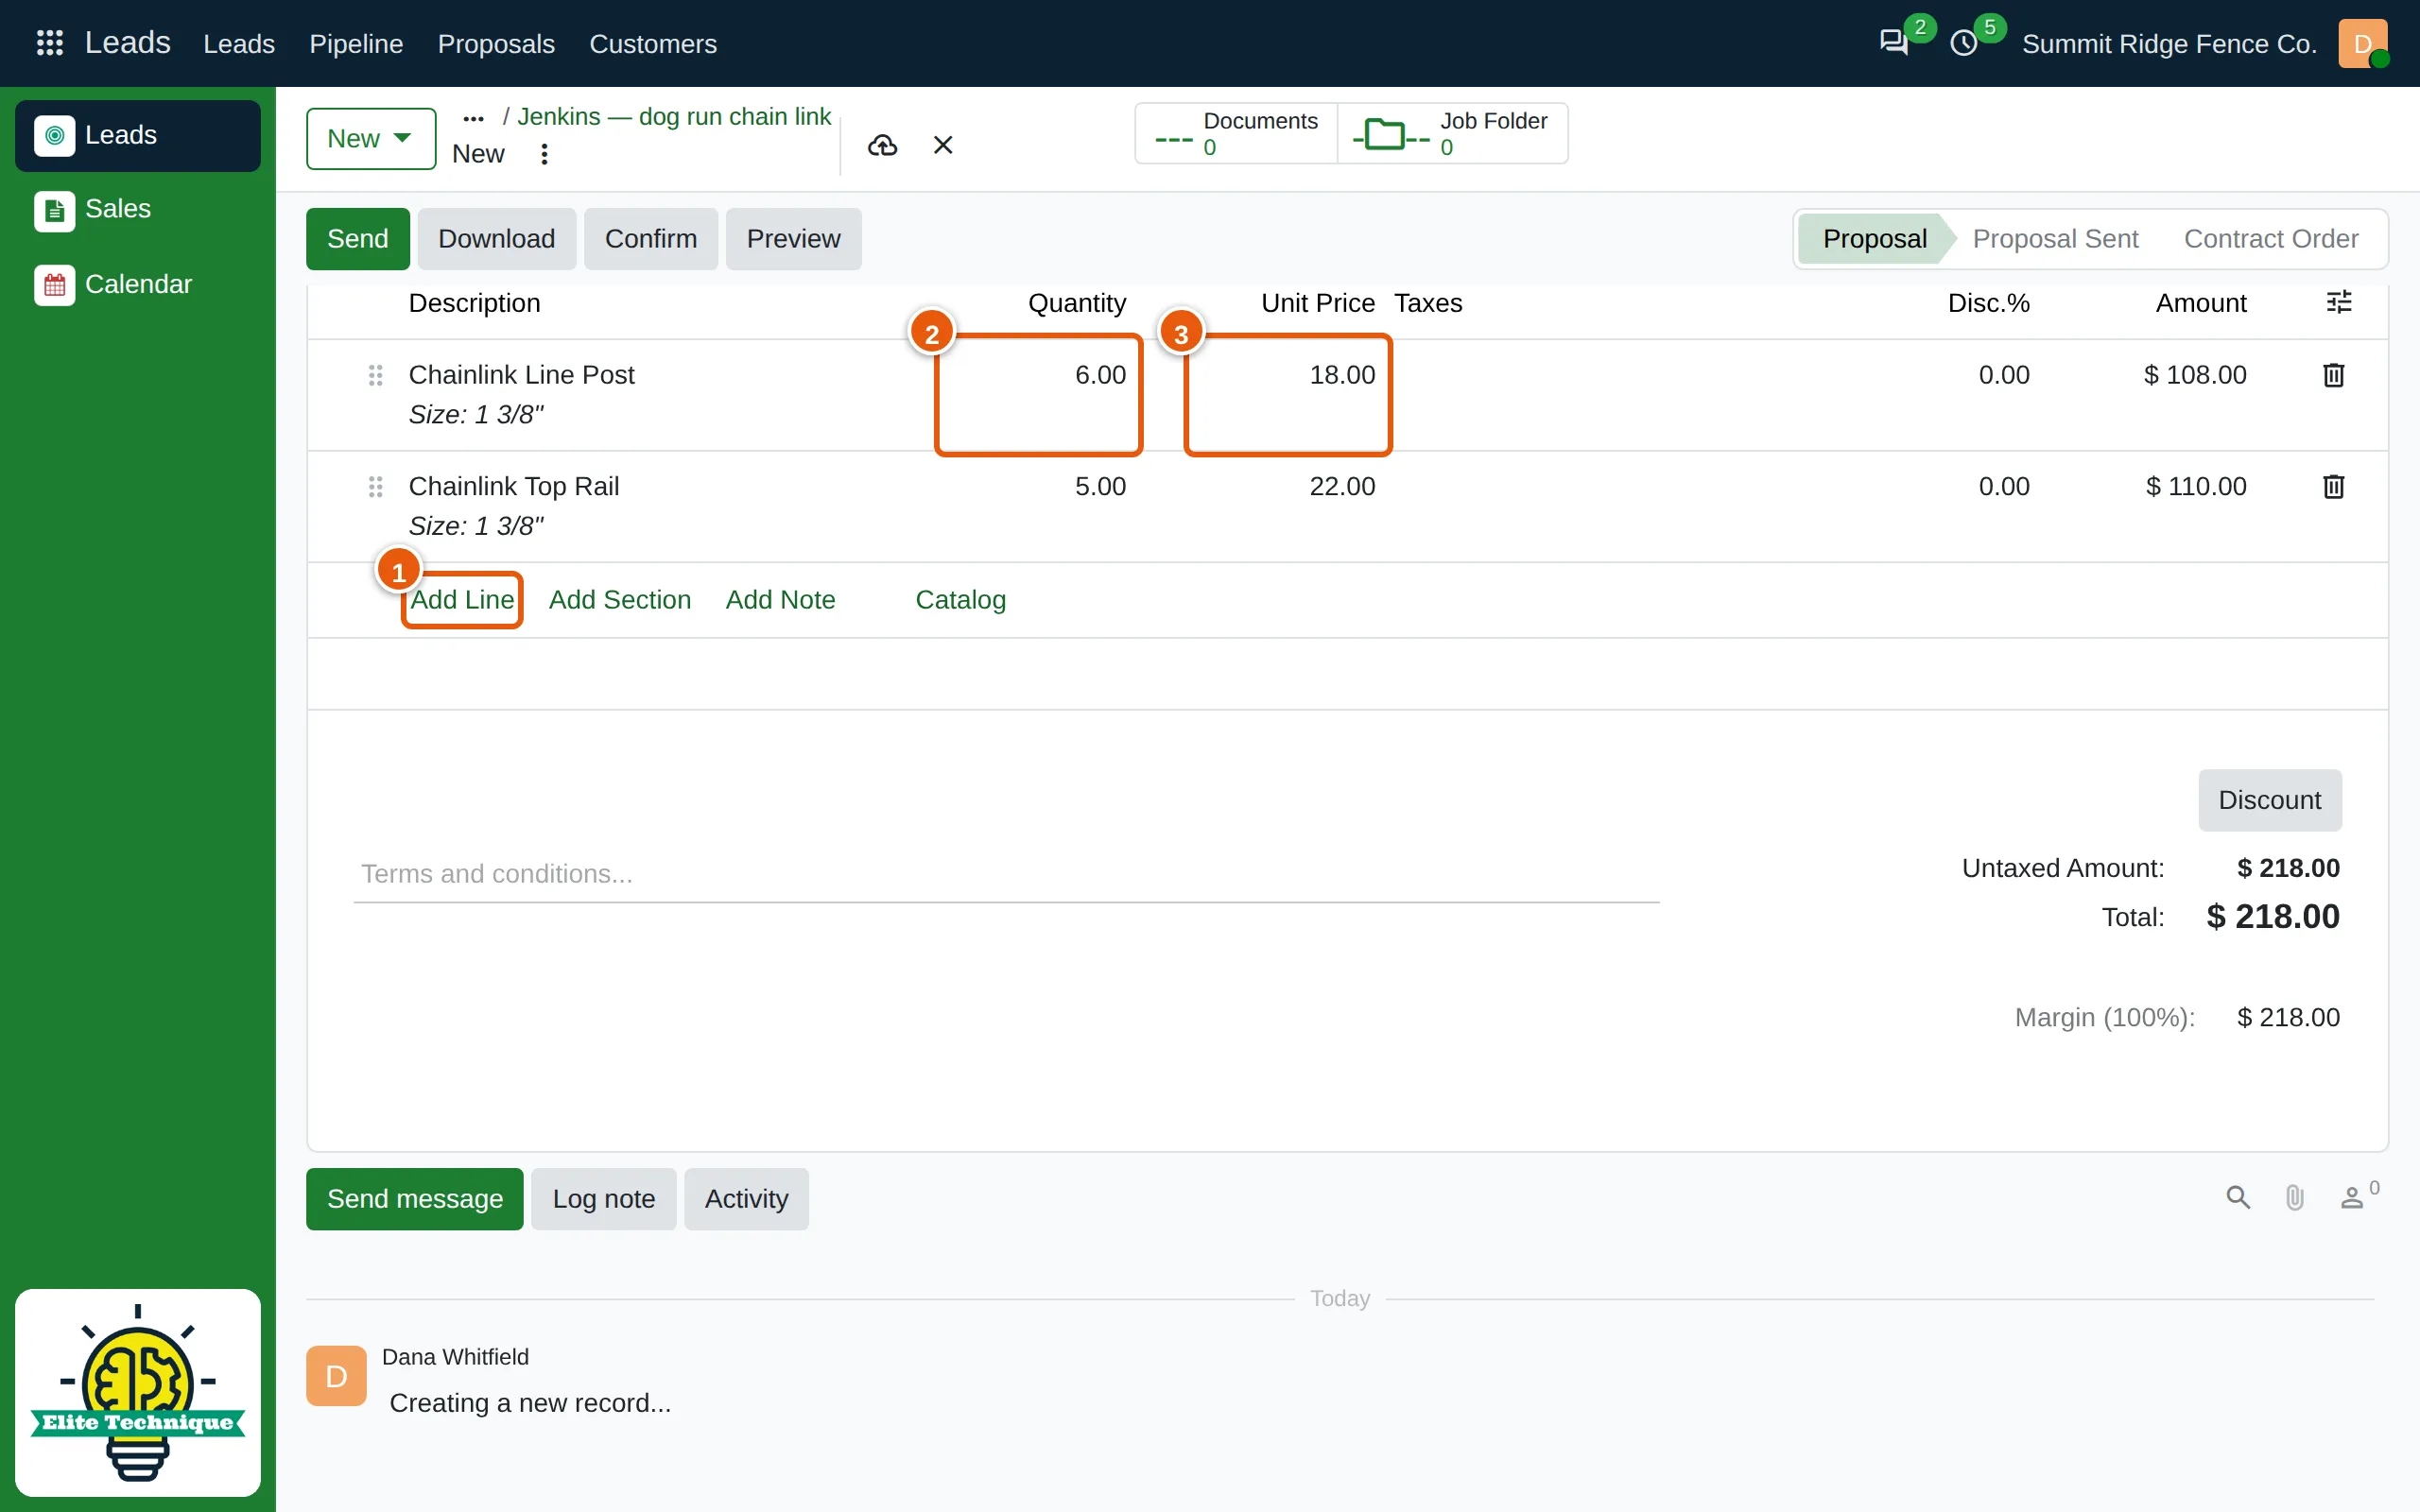Delete the Chainlink Line Post line

click(x=2333, y=375)
